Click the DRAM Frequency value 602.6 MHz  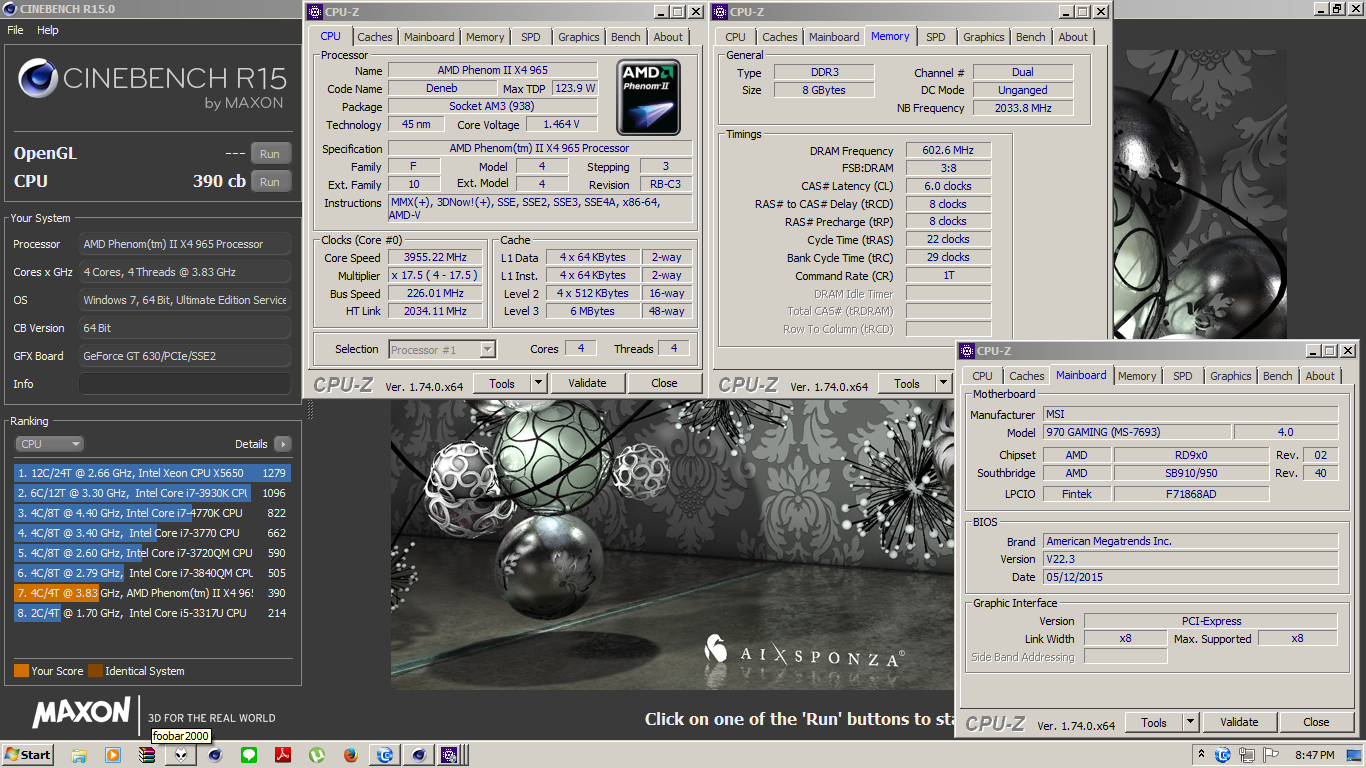[948, 151]
